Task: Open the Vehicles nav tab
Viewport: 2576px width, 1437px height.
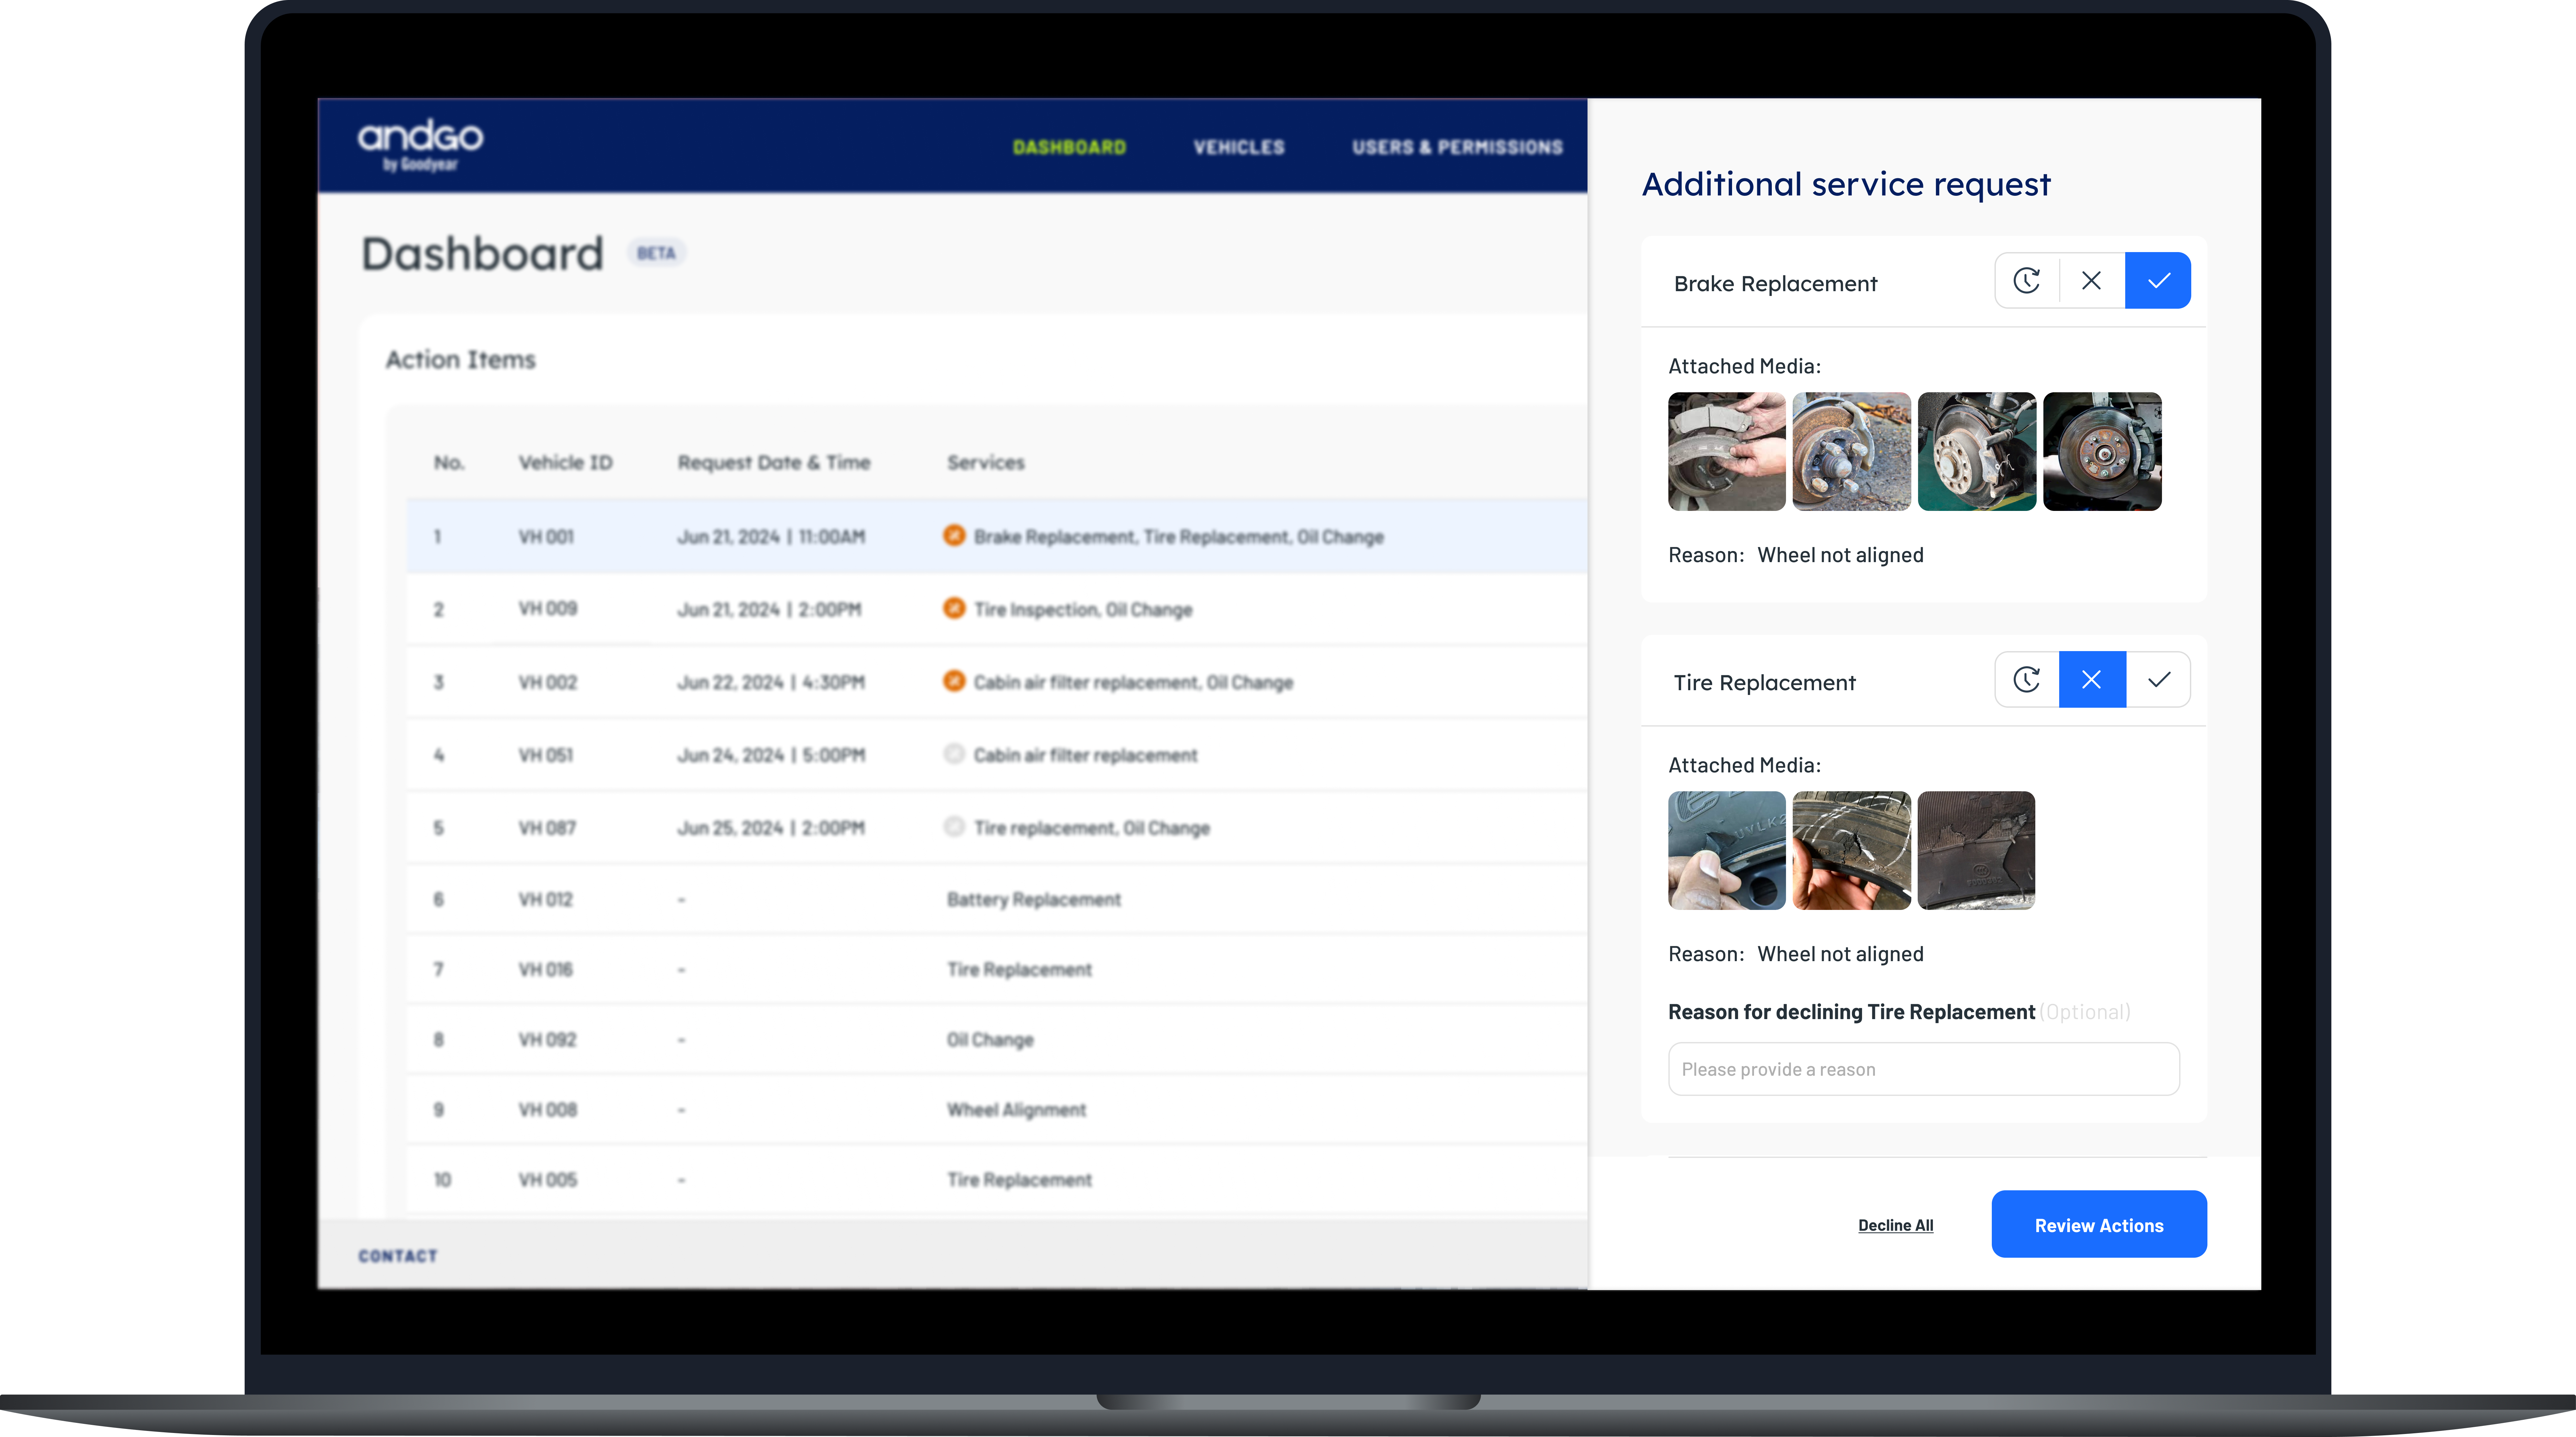Action: [x=1239, y=148]
